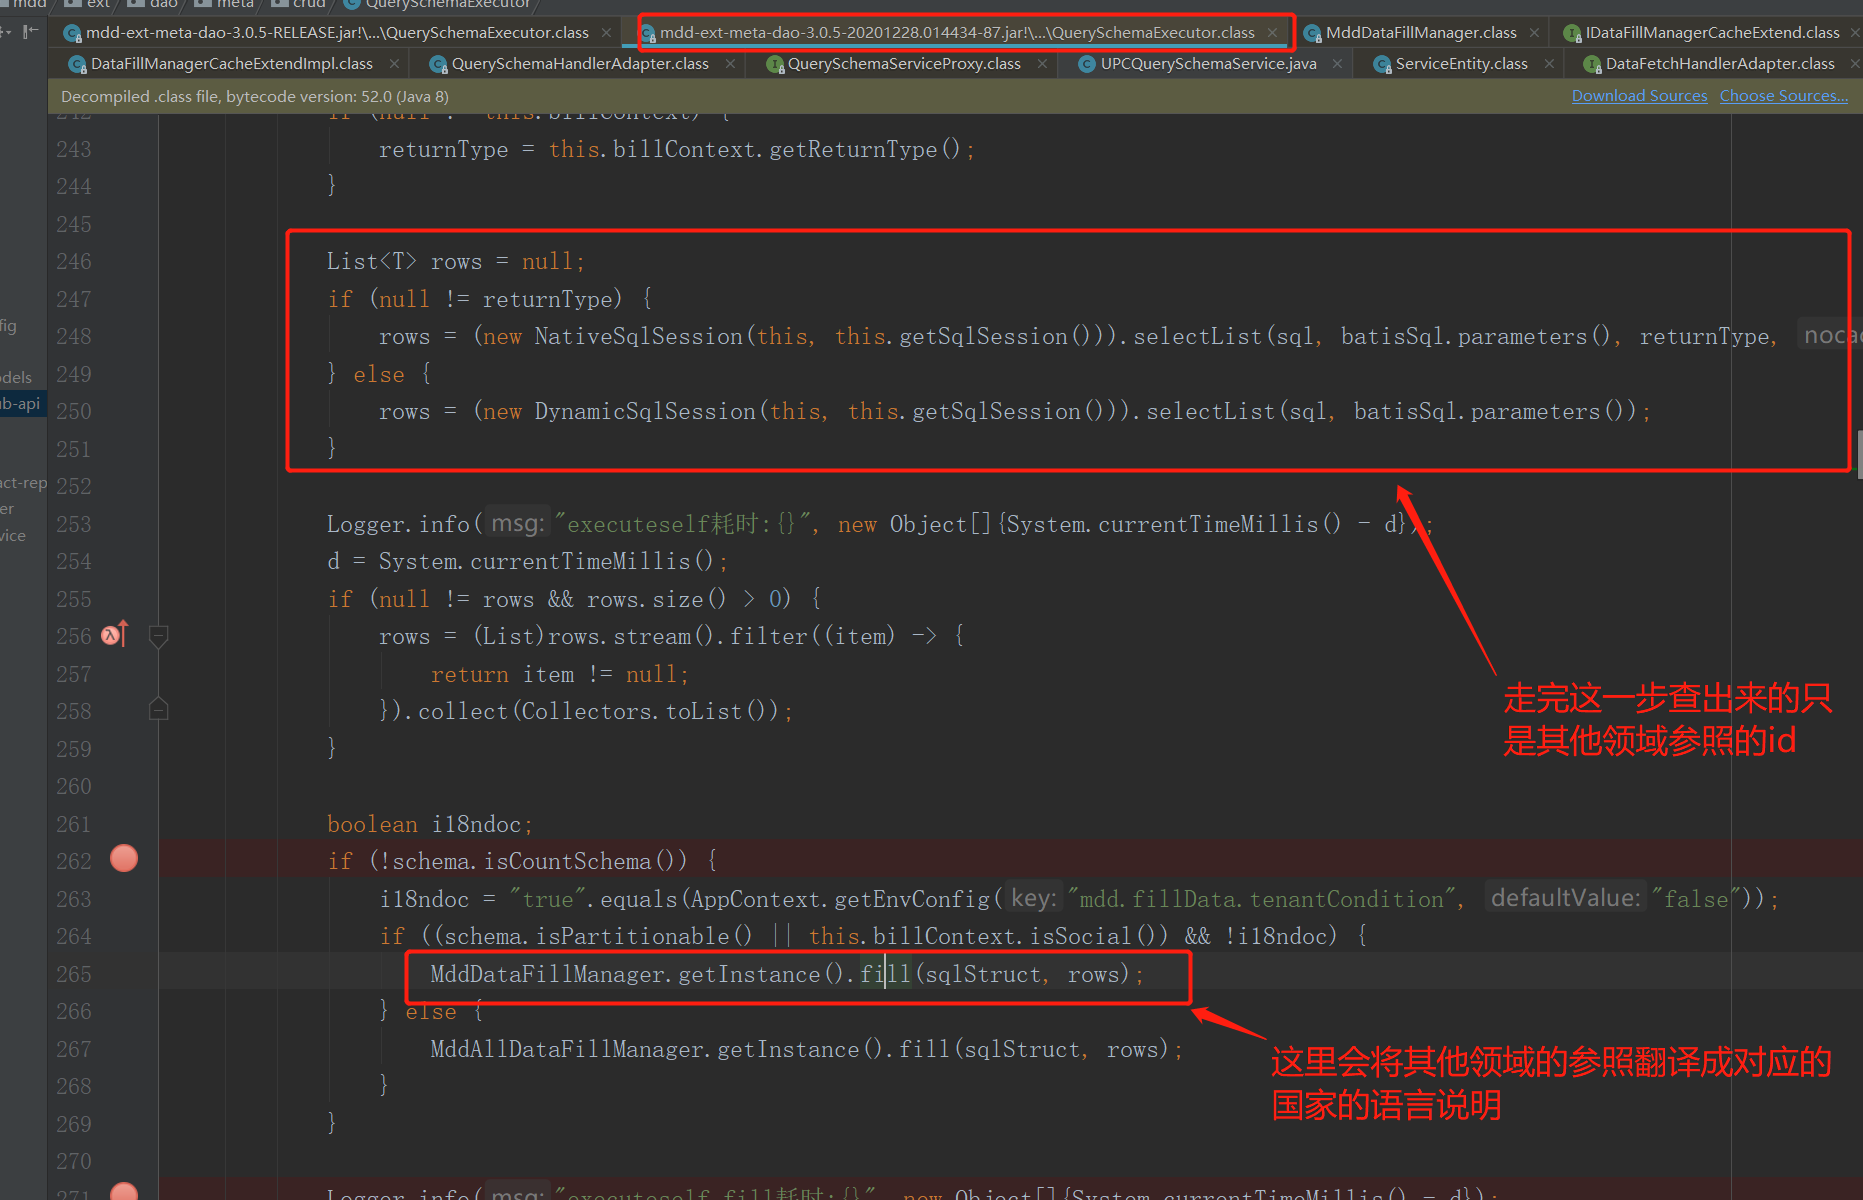Close the RELEASE.jar QuerySchemaExecutor.class tab

coord(606,33)
